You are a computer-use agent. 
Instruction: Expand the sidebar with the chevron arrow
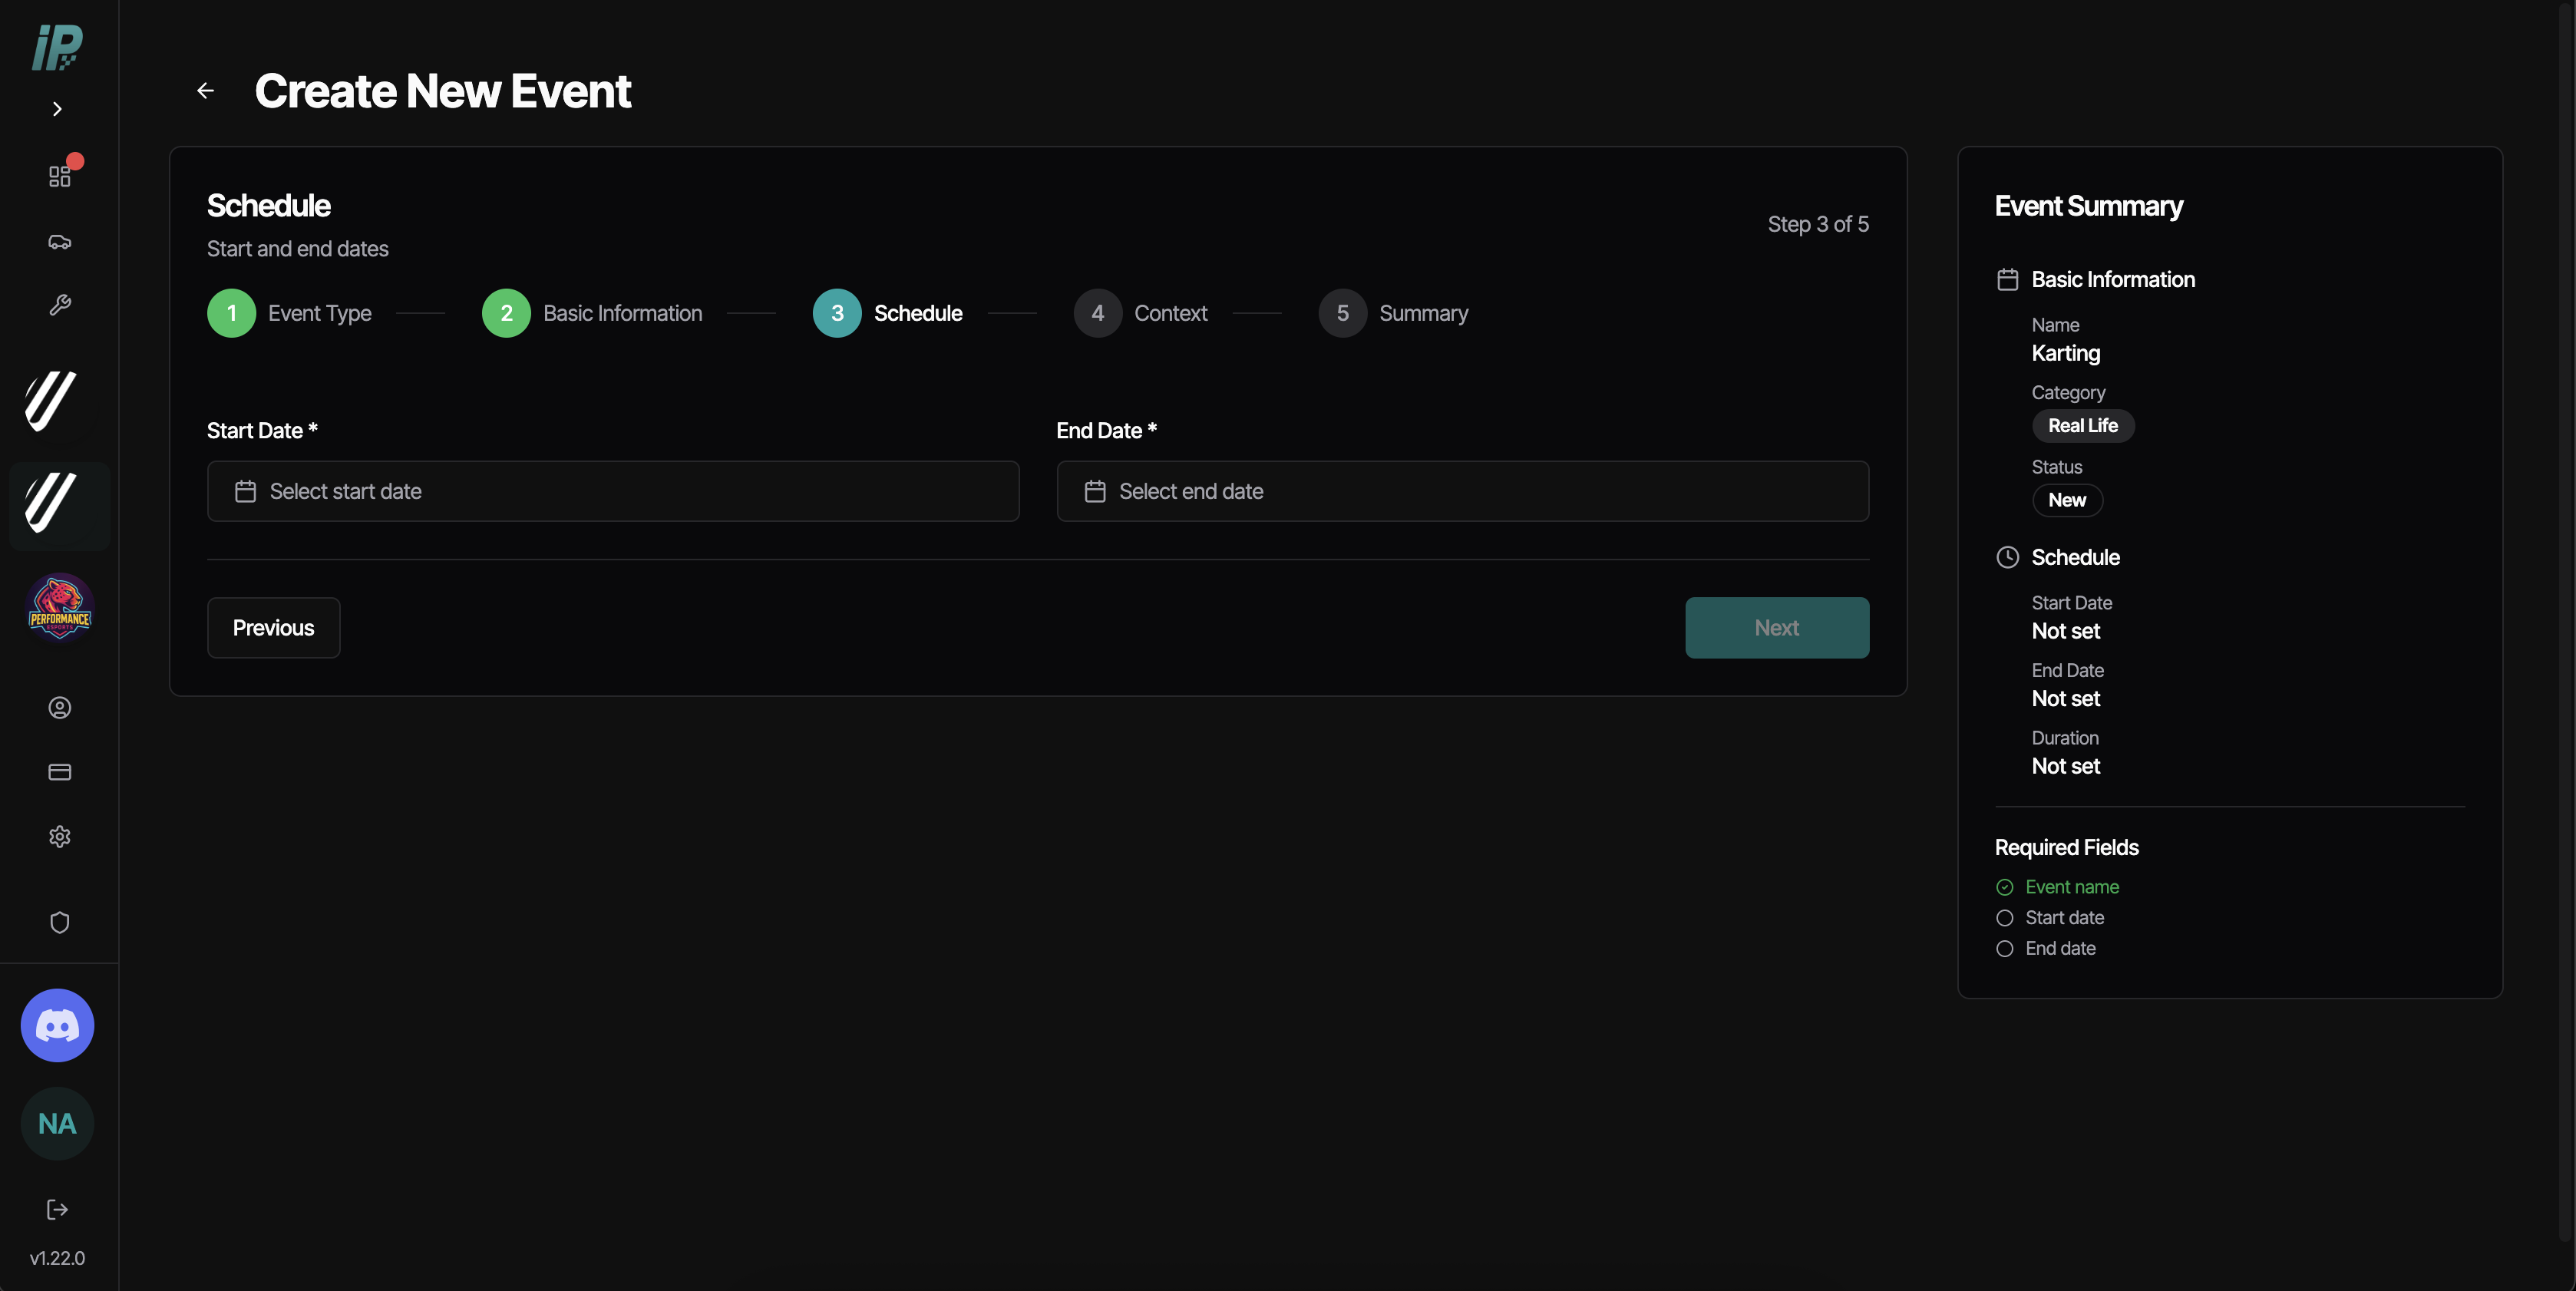coord(57,109)
